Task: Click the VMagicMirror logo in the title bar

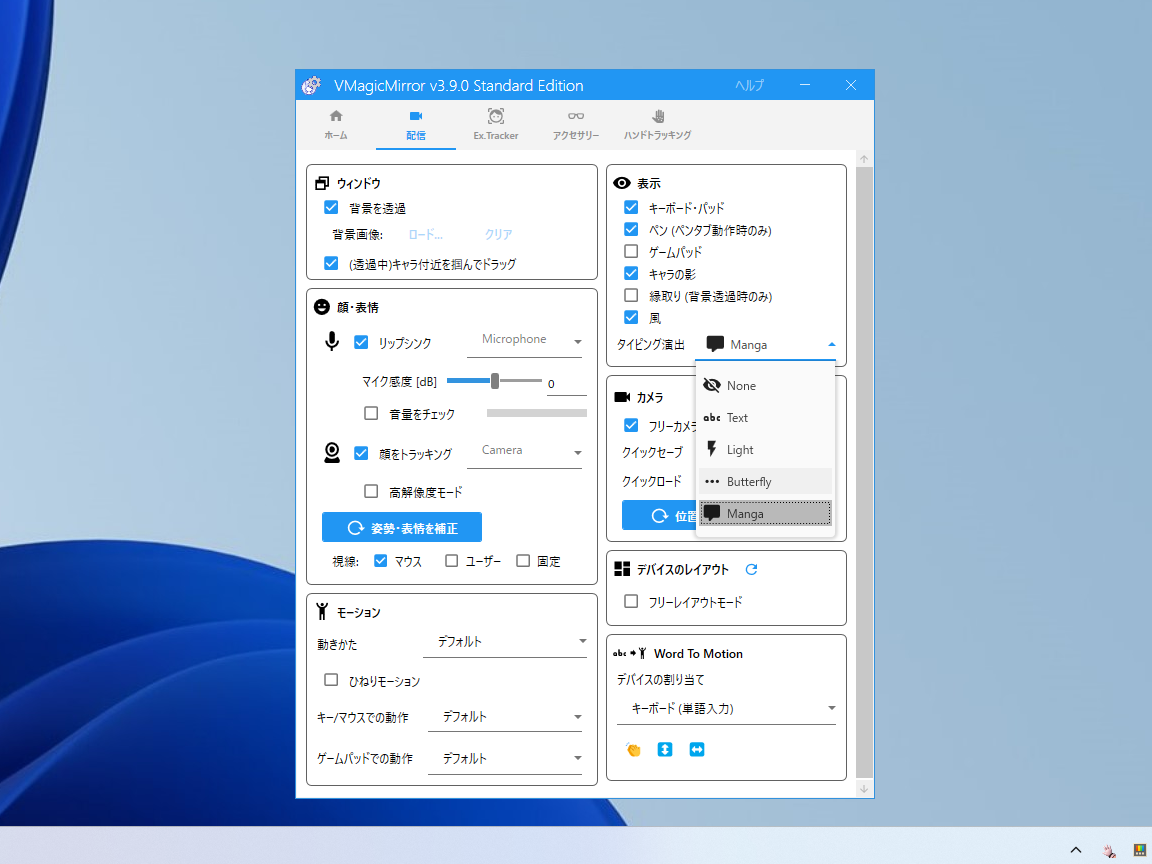Action: click(312, 85)
